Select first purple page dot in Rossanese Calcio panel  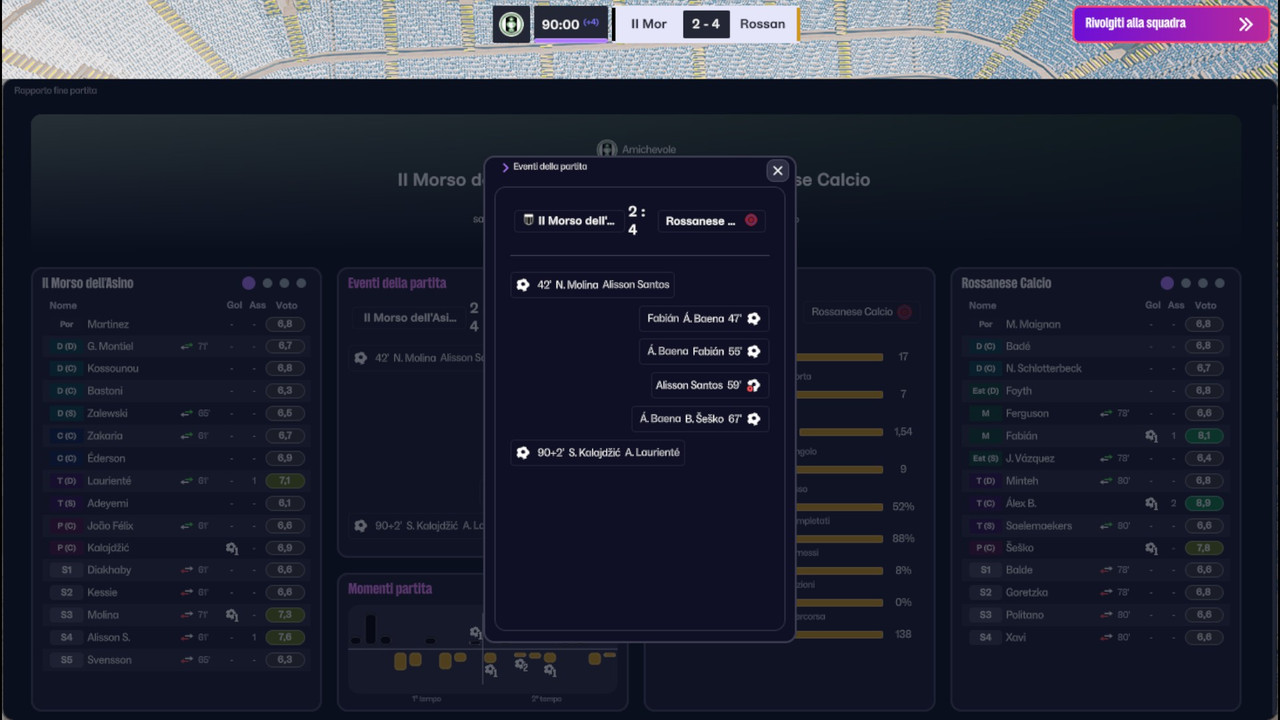(x=1167, y=283)
